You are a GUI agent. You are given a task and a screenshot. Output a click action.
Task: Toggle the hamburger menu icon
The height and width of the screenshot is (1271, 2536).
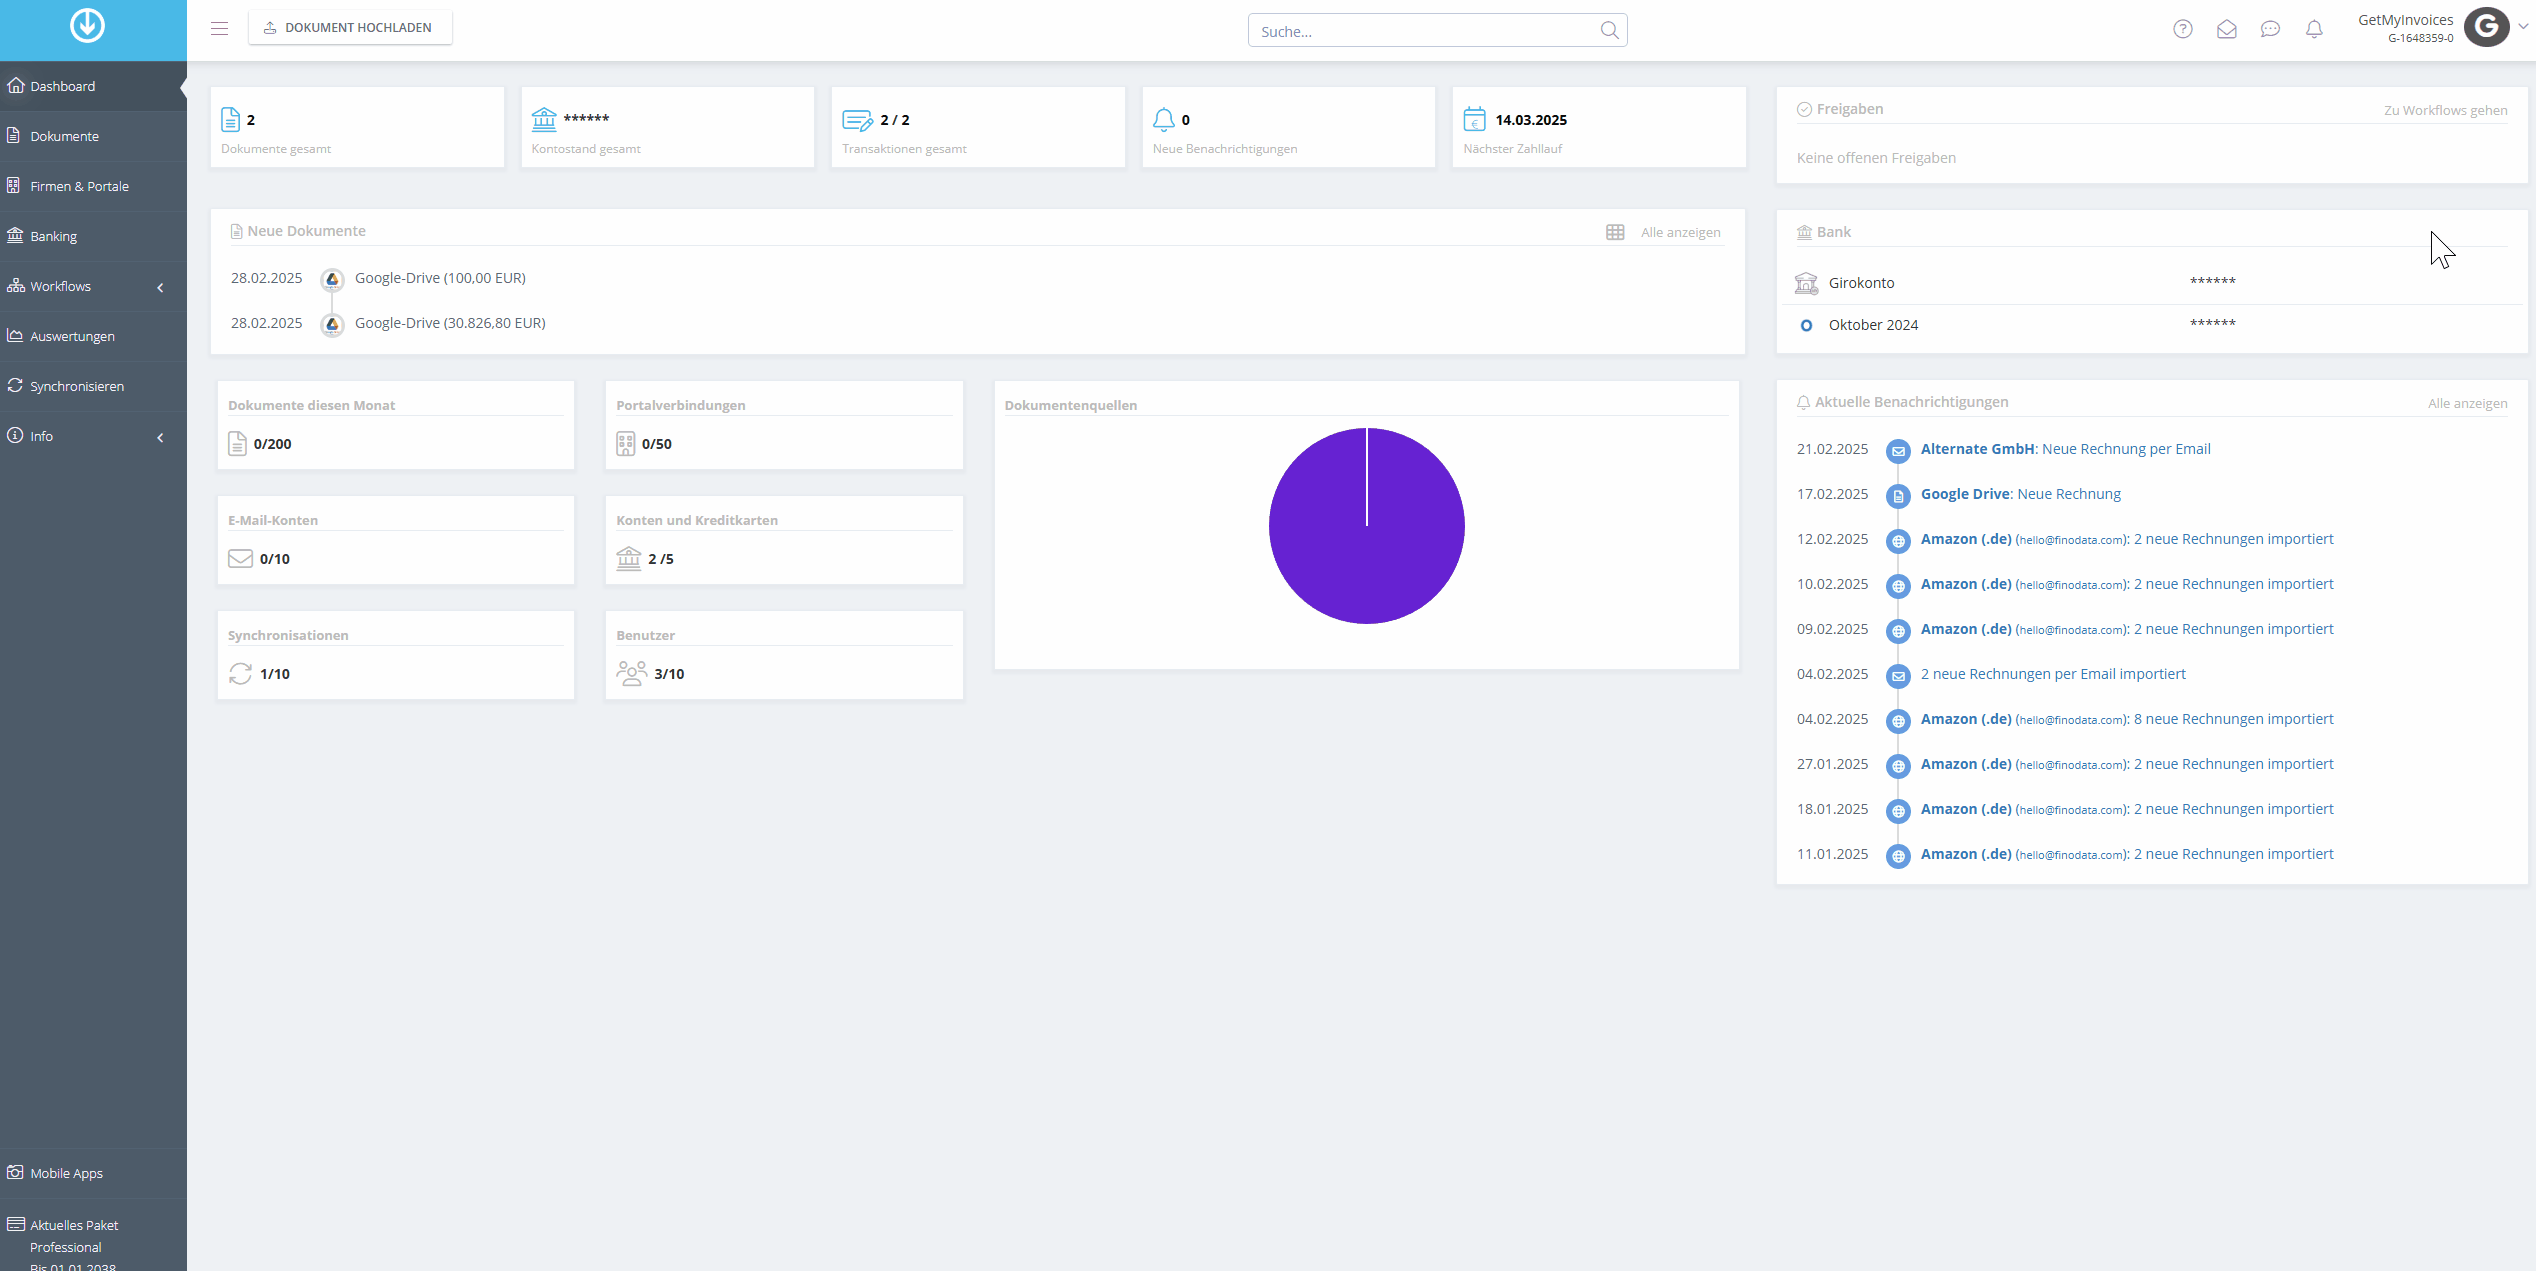220,28
